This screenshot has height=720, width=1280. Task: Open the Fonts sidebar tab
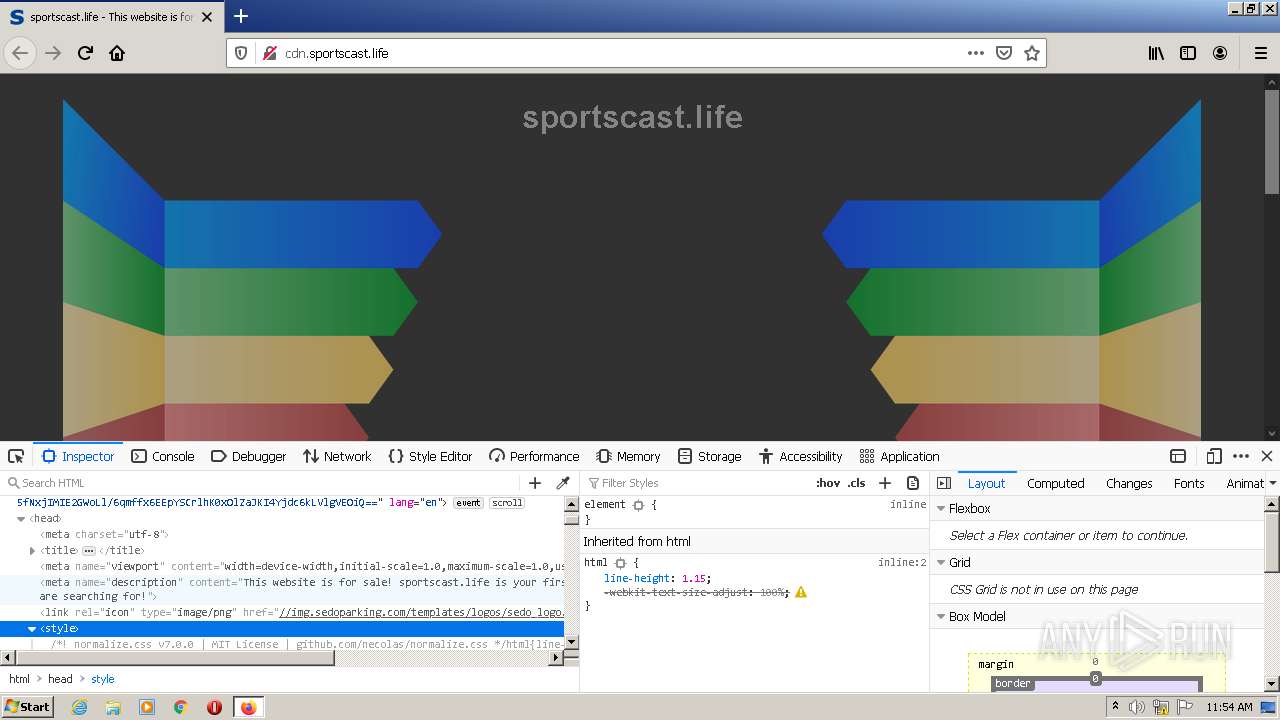(1189, 483)
